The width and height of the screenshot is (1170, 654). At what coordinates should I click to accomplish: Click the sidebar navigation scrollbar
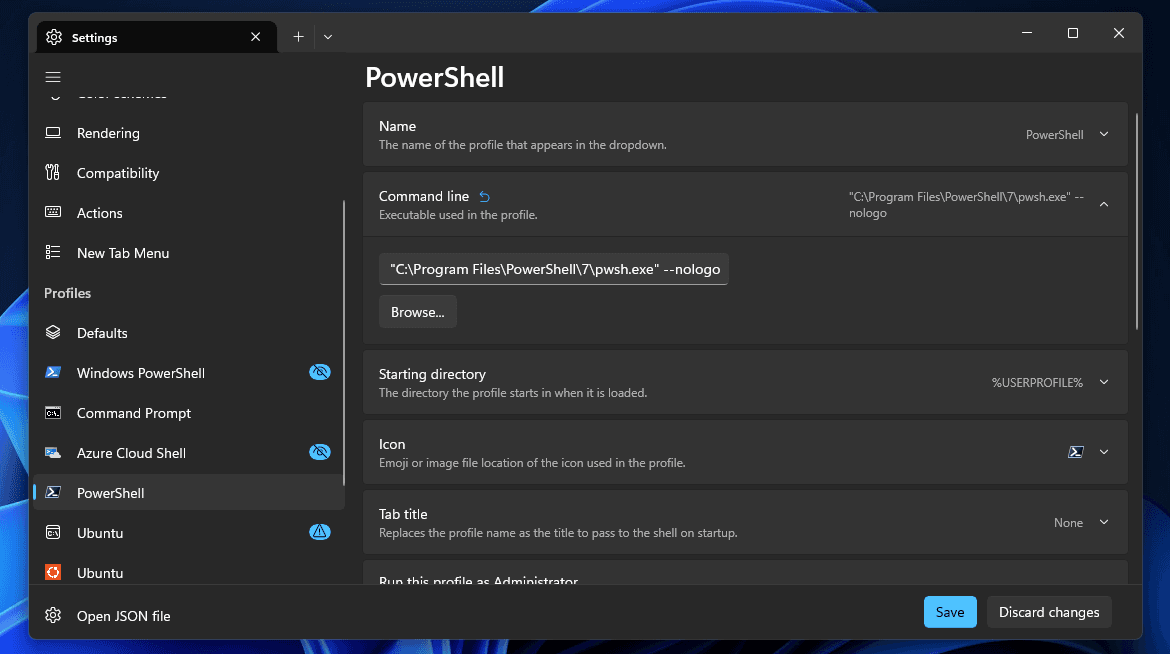tap(343, 343)
